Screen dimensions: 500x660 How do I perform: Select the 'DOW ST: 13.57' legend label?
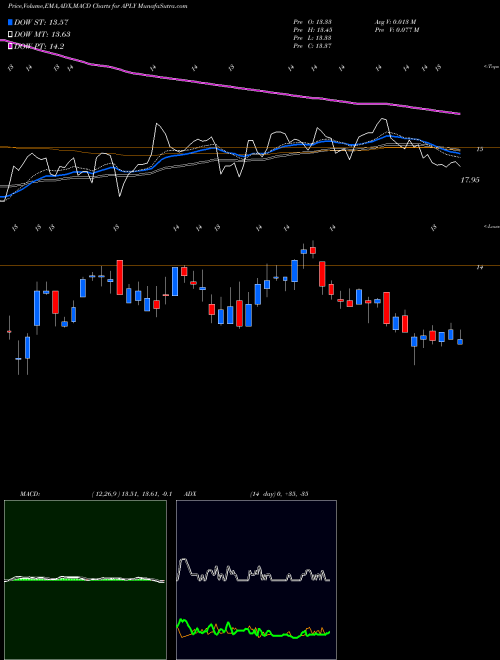pos(41,22)
